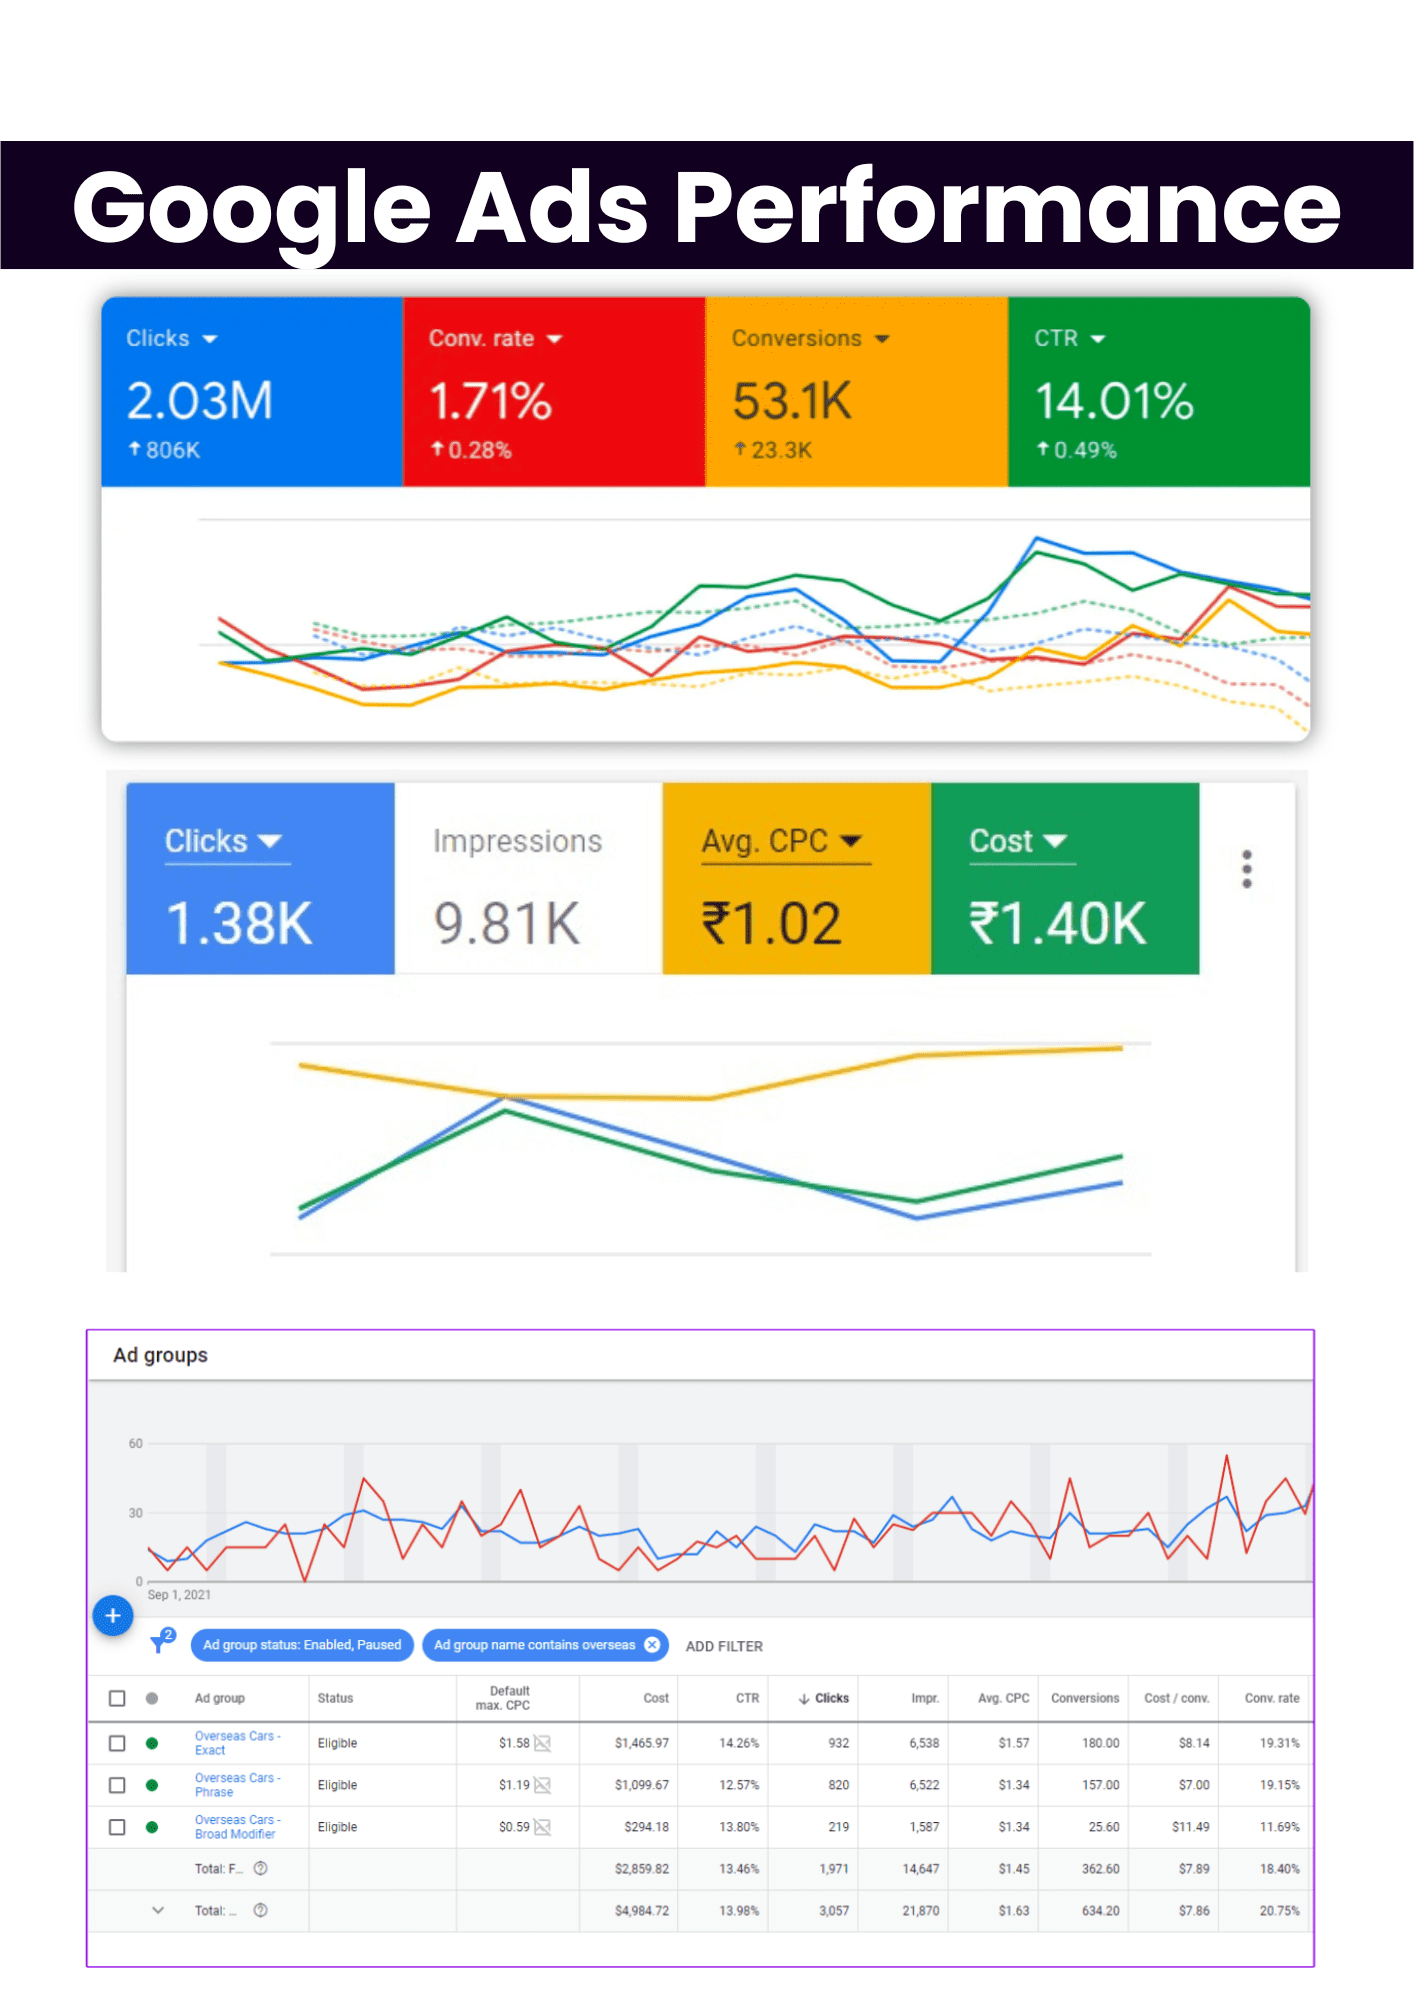This screenshot has height=2000, width=1414.
Task: Click 'Ad group name contains overseas' chip text
Action: click(x=534, y=1644)
